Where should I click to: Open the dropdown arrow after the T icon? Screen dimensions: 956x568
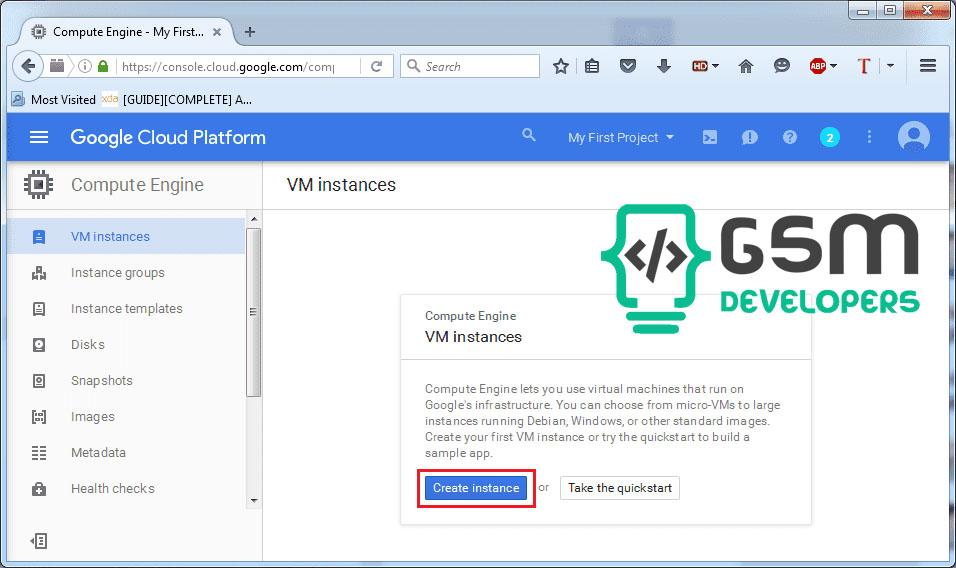891,65
